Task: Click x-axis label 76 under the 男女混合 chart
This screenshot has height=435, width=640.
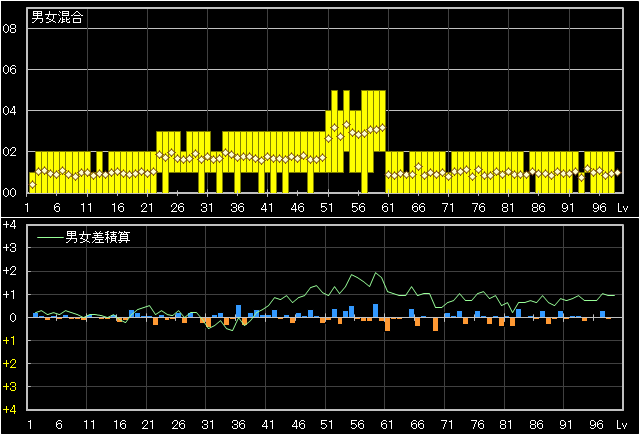Action: tap(478, 208)
